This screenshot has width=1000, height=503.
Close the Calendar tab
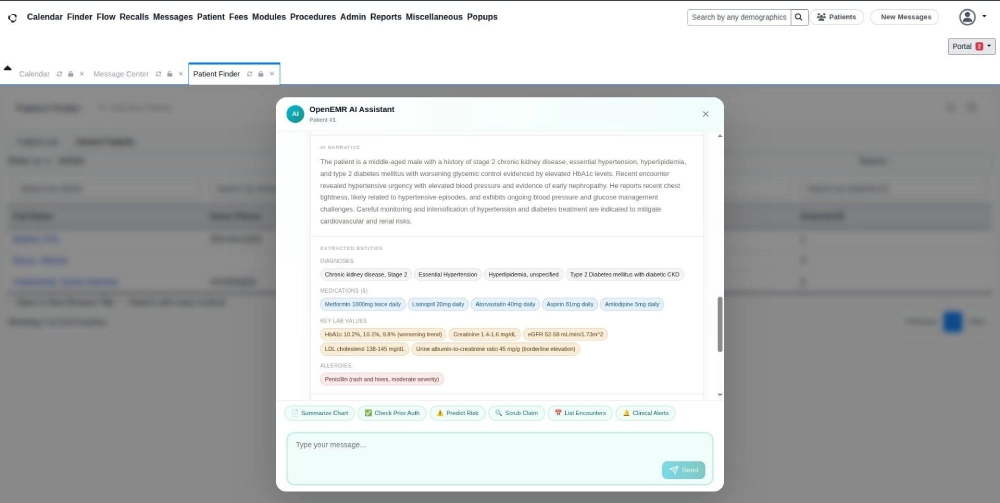(x=82, y=74)
